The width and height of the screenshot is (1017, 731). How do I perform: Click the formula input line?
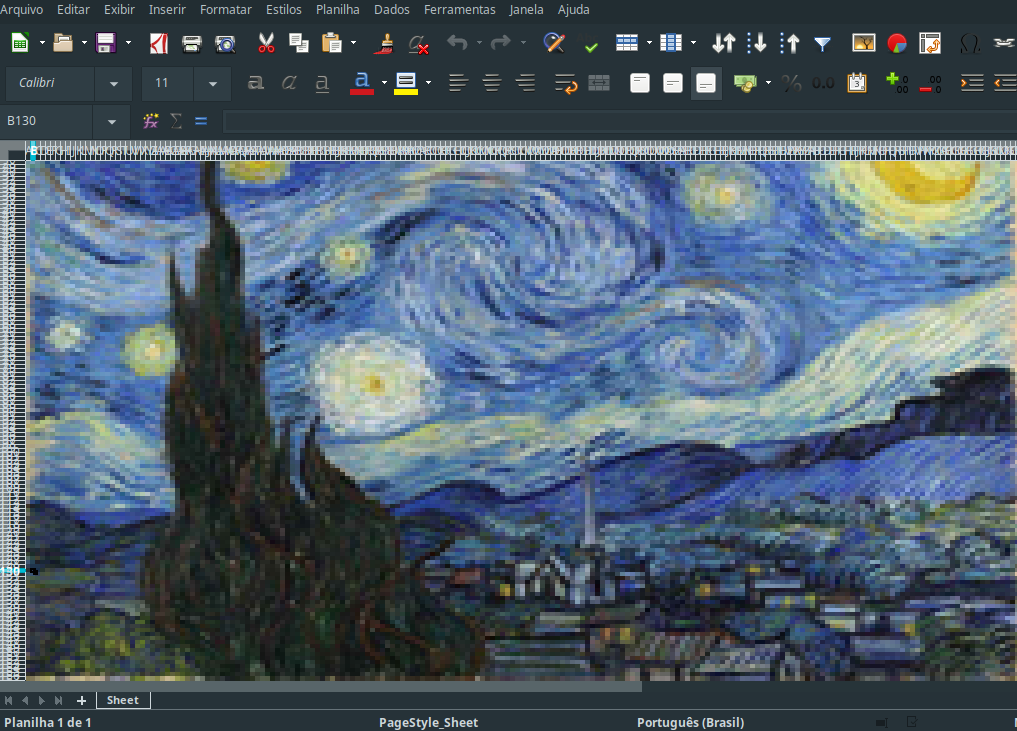pyautogui.click(x=619, y=121)
